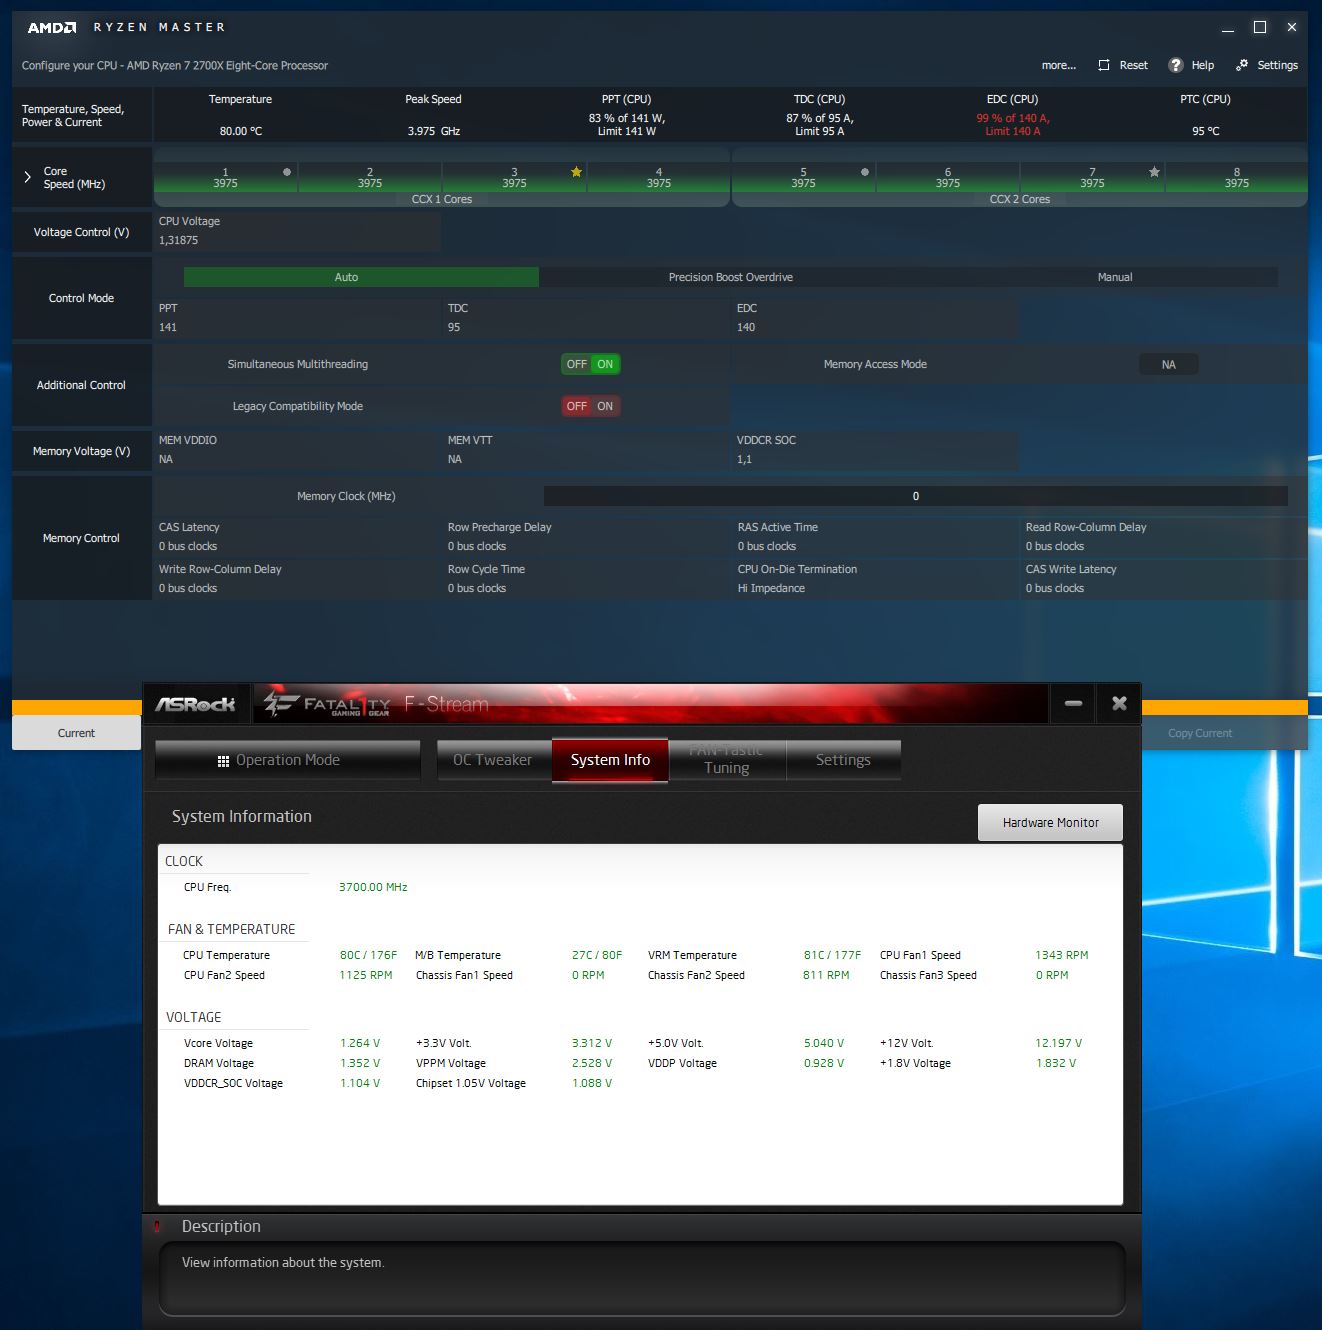Click core 6 speed 3975
The image size is (1322, 1330).
click(x=948, y=183)
